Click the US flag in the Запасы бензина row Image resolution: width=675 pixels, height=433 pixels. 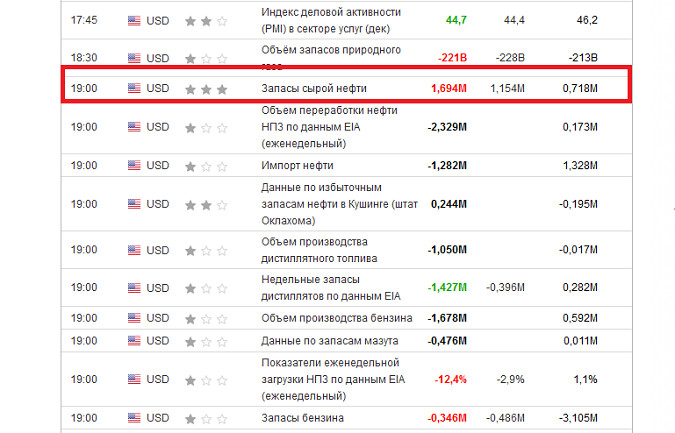[134, 417]
